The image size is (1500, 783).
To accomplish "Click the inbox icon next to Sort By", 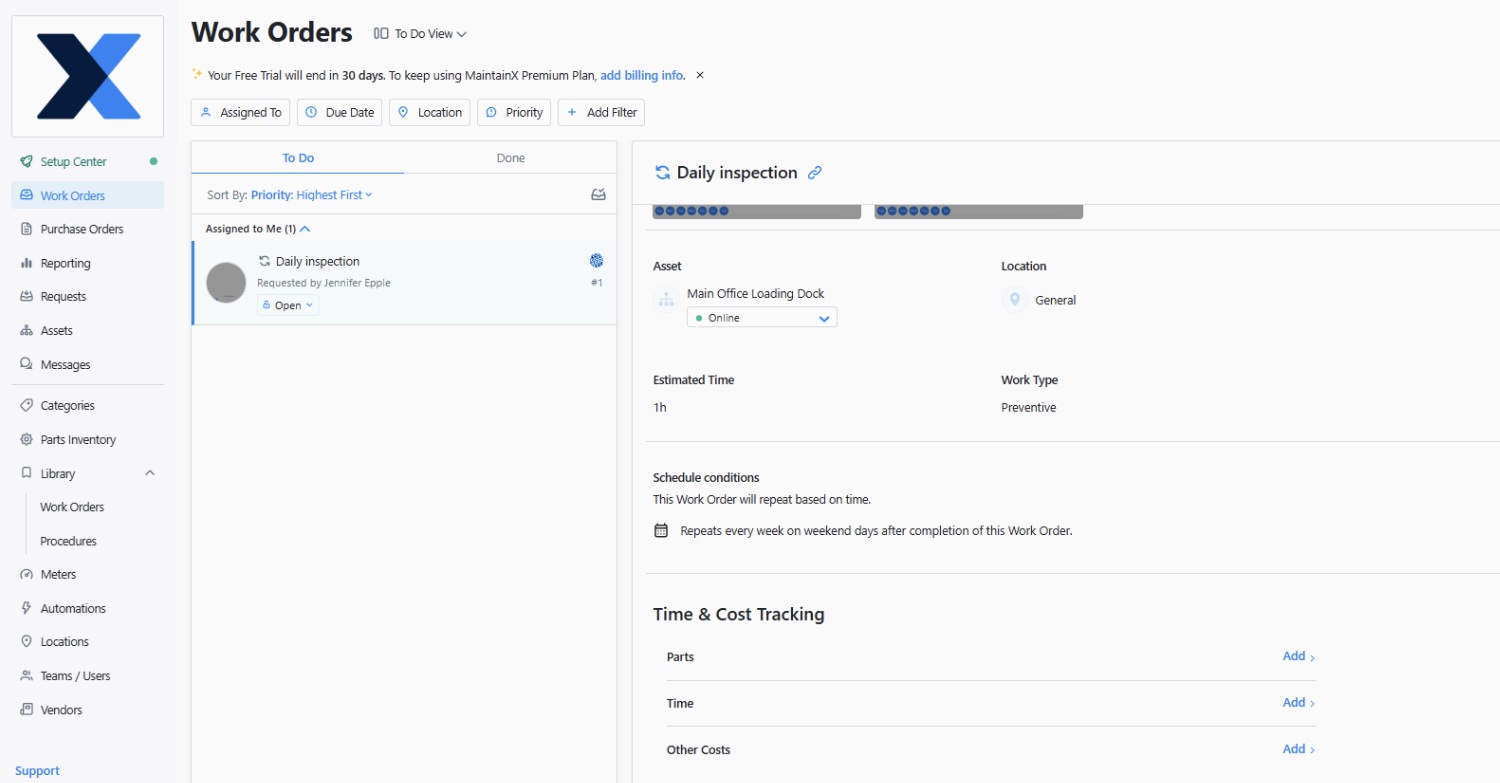I will [x=597, y=194].
